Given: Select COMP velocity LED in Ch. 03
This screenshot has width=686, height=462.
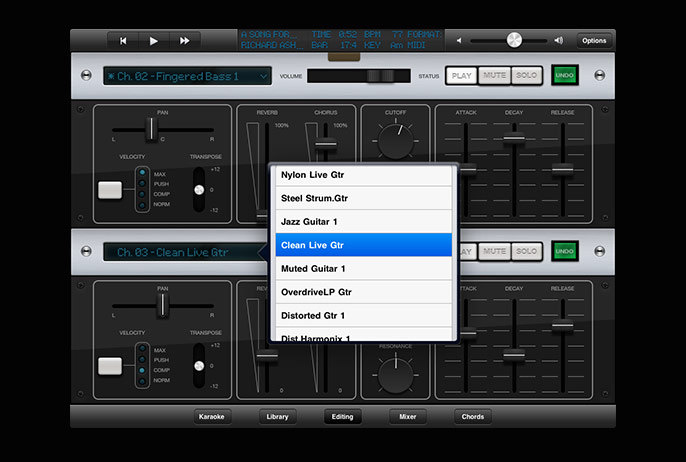Looking at the screenshot, I should (142, 370).
